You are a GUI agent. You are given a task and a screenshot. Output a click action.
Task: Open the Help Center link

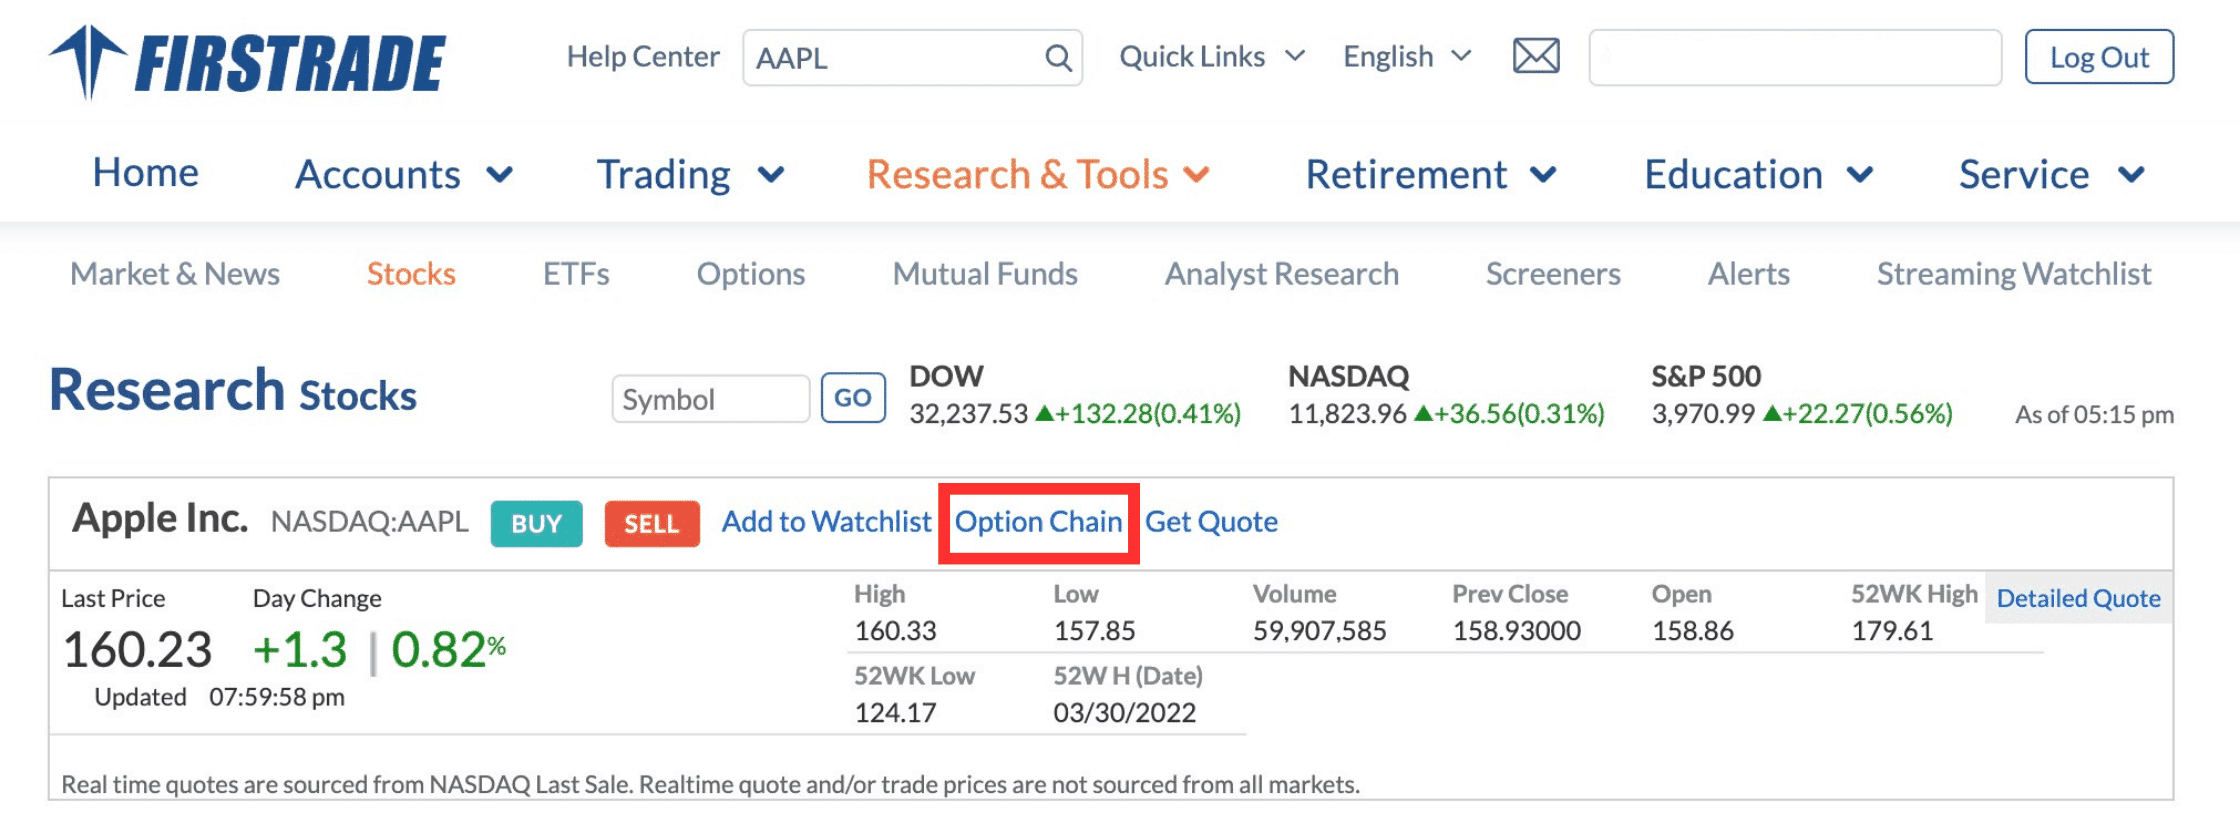[x=643, y=57]
